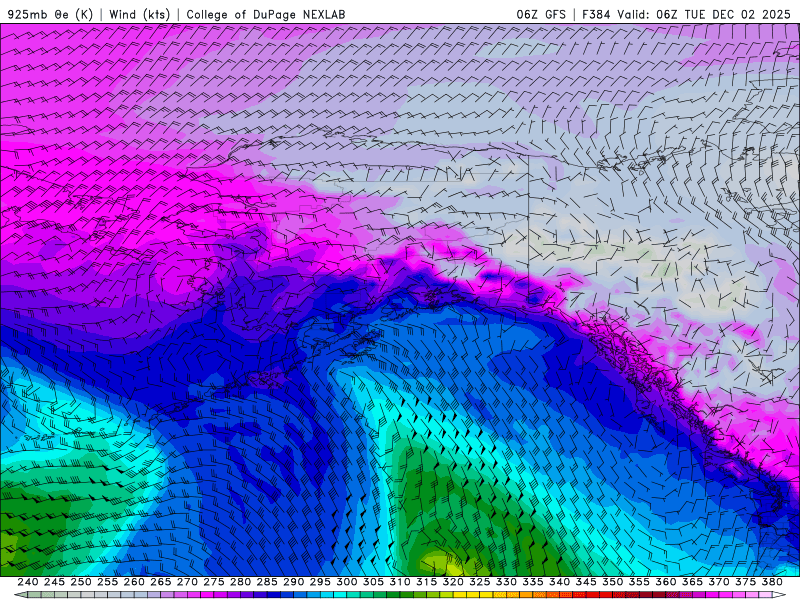Click the 305 color scale label
Viewport: 800px width, 600px height.
(373, 582)
